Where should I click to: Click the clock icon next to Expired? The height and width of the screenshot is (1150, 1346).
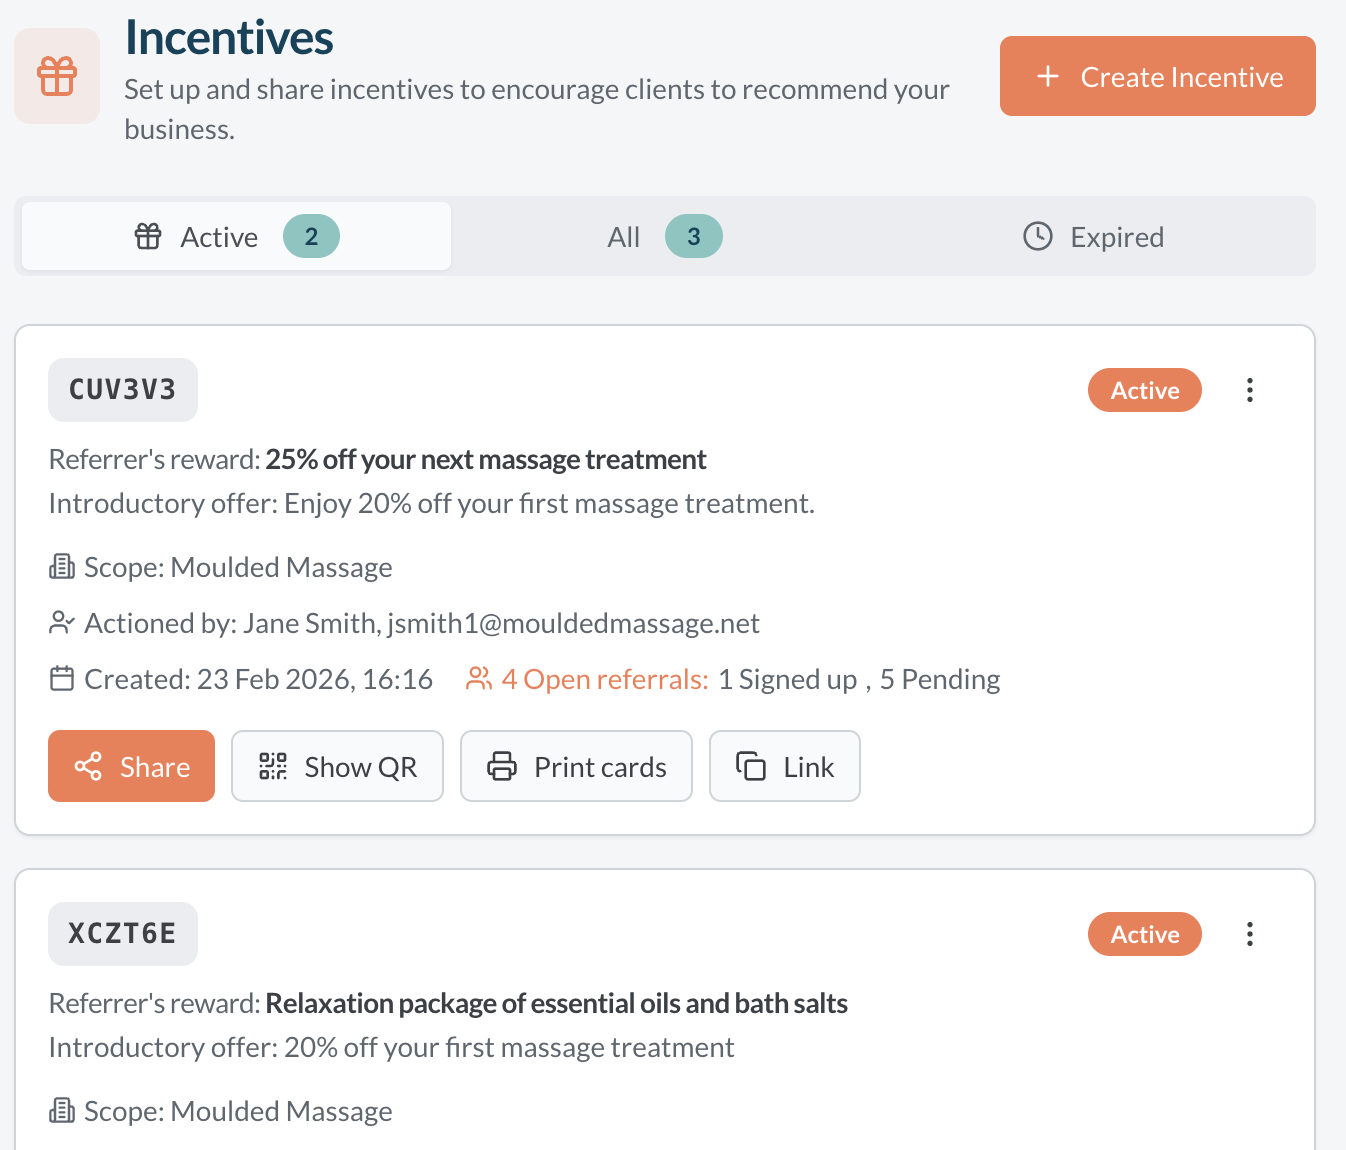1037,236
